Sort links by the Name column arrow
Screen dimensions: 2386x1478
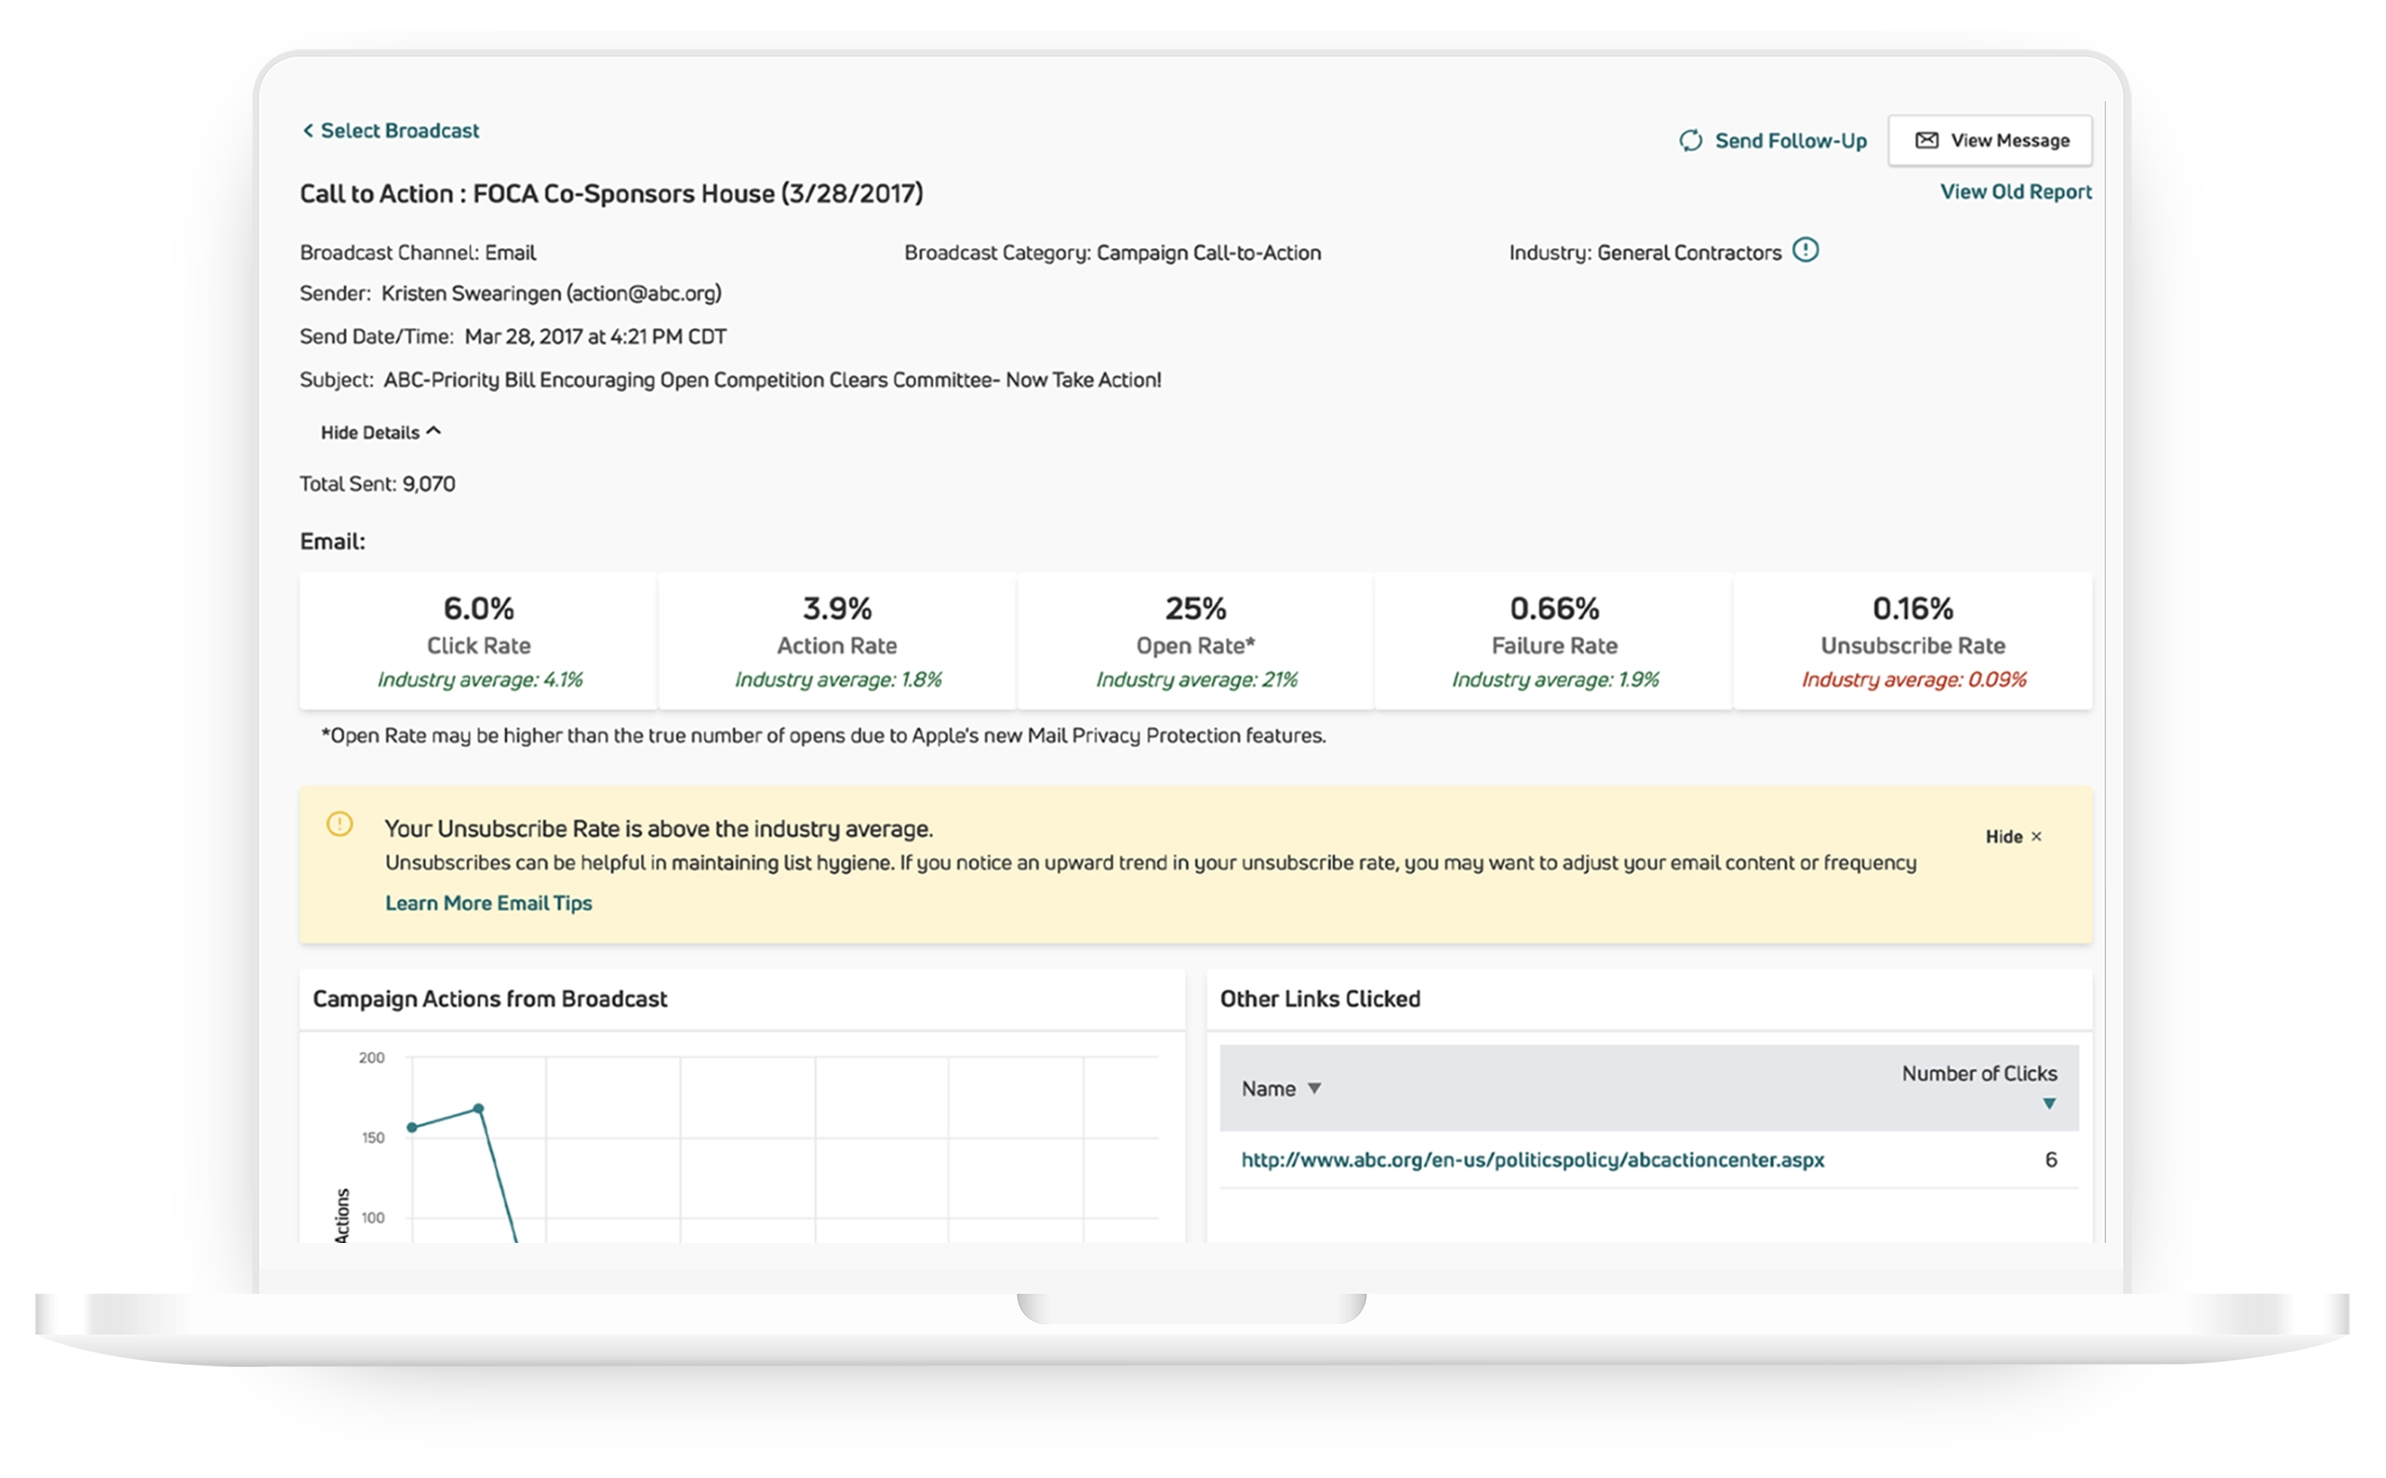coord(1315,1089)
